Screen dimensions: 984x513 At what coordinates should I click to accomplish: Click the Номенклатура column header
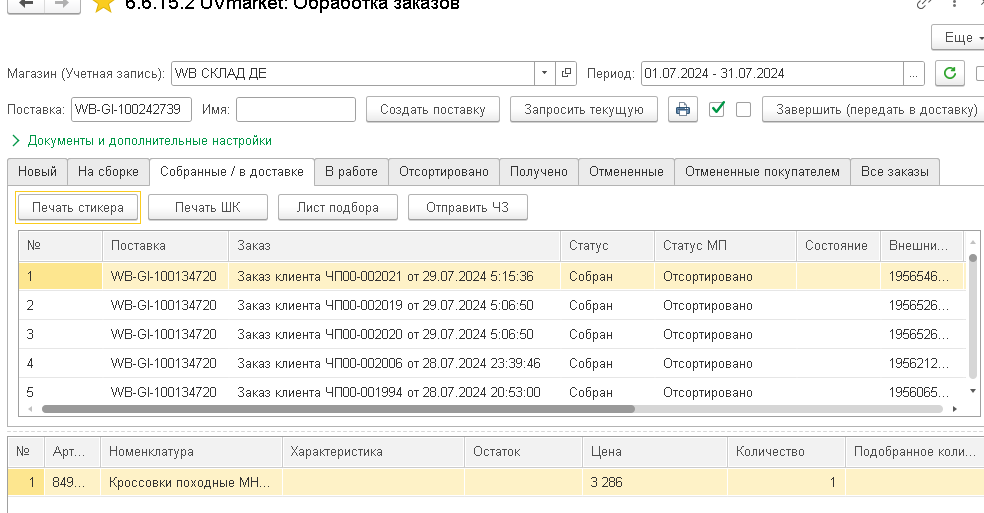pos(191,451)
